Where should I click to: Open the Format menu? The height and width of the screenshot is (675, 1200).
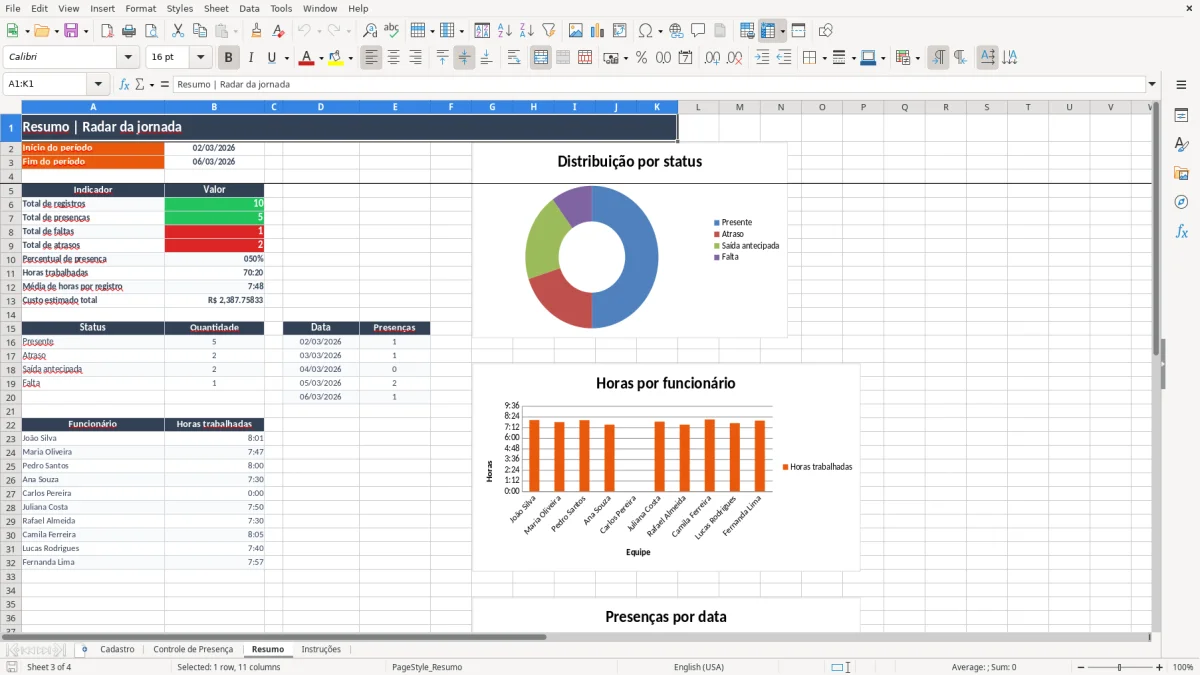pos(140,8)
